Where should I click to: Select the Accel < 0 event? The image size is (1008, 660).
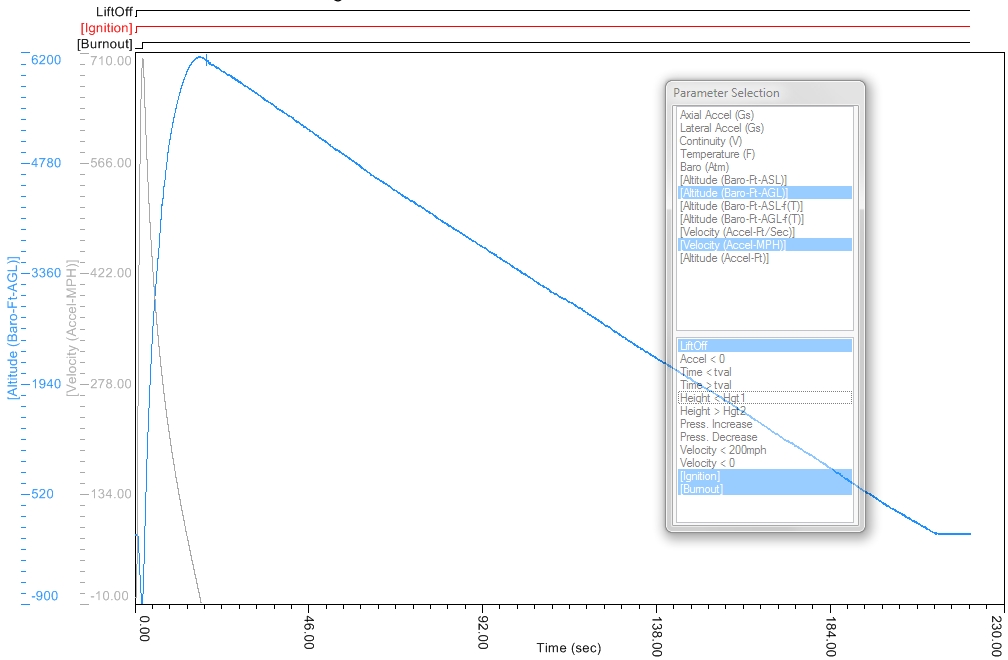pyautogui.click(x=764, y=359)
